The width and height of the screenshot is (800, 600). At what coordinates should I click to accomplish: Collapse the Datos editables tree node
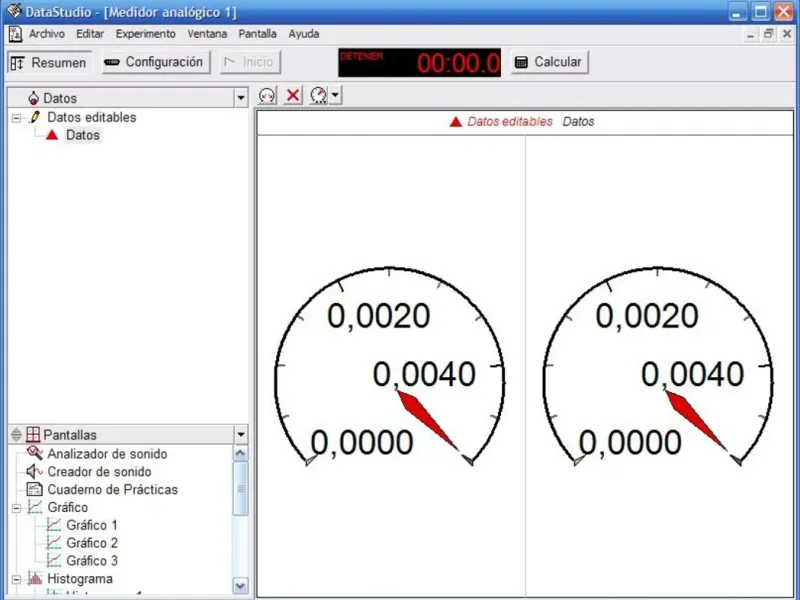pos(16,118)
